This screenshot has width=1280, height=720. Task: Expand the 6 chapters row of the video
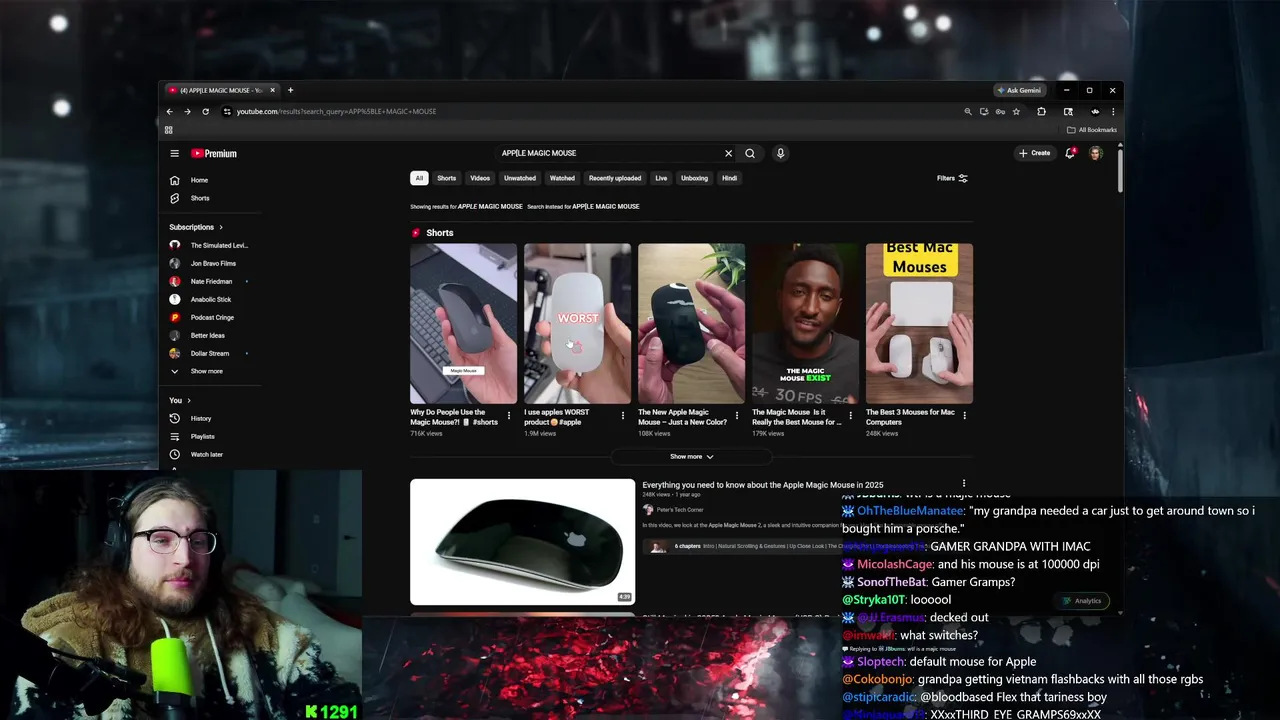(x=740, y=546)
